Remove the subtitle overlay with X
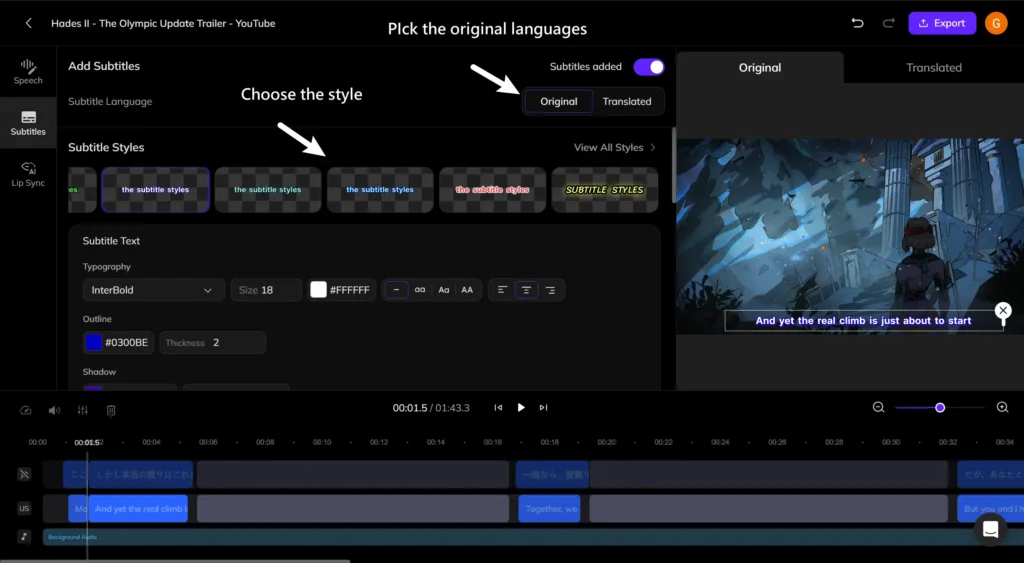 point(1003,310)
